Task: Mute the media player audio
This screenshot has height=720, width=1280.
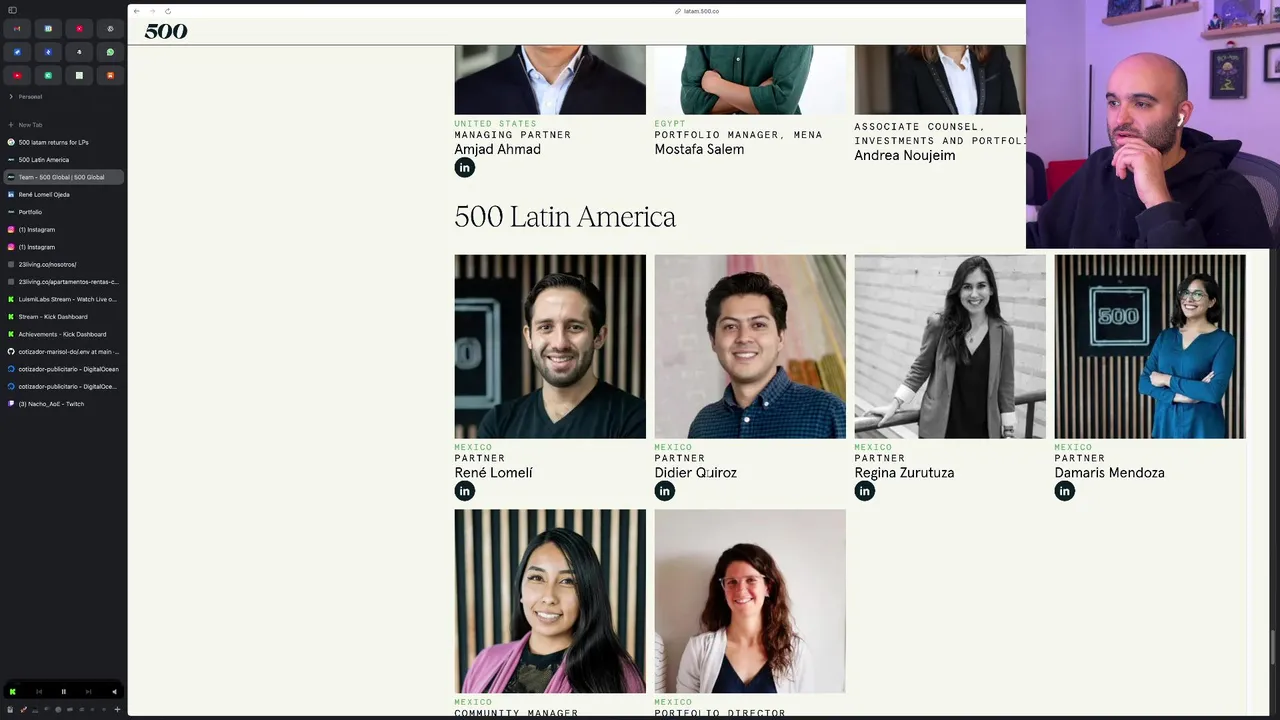Action: (x=114, y=691)
